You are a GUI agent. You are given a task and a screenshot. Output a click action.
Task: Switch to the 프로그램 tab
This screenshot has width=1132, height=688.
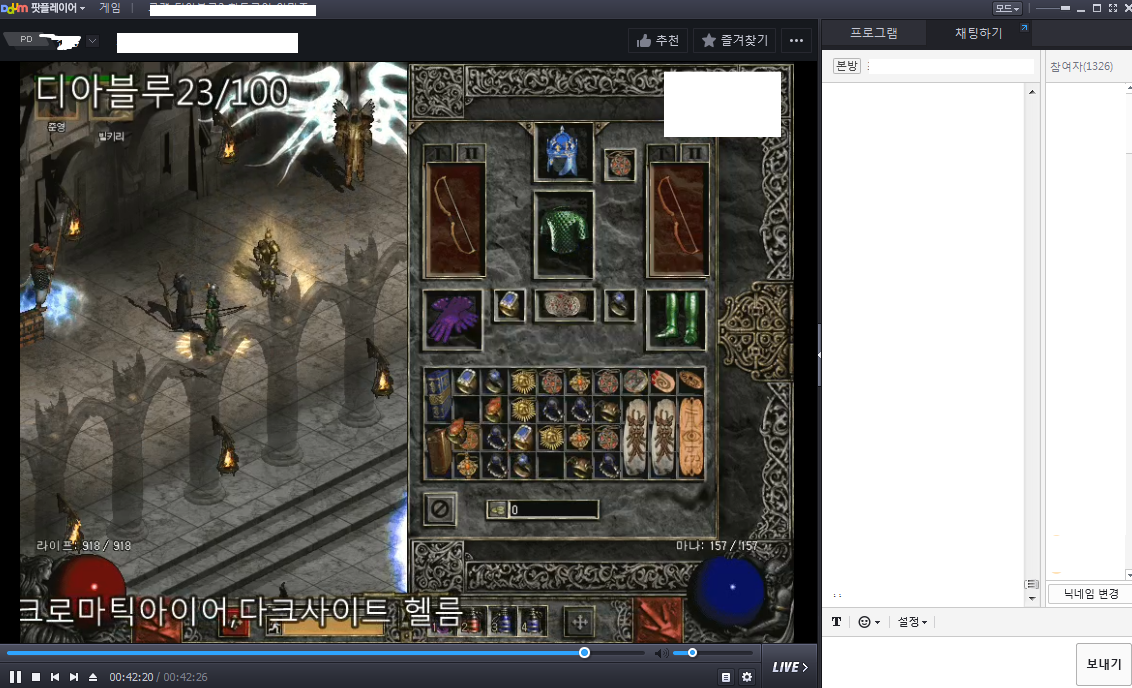click(874, 33)
